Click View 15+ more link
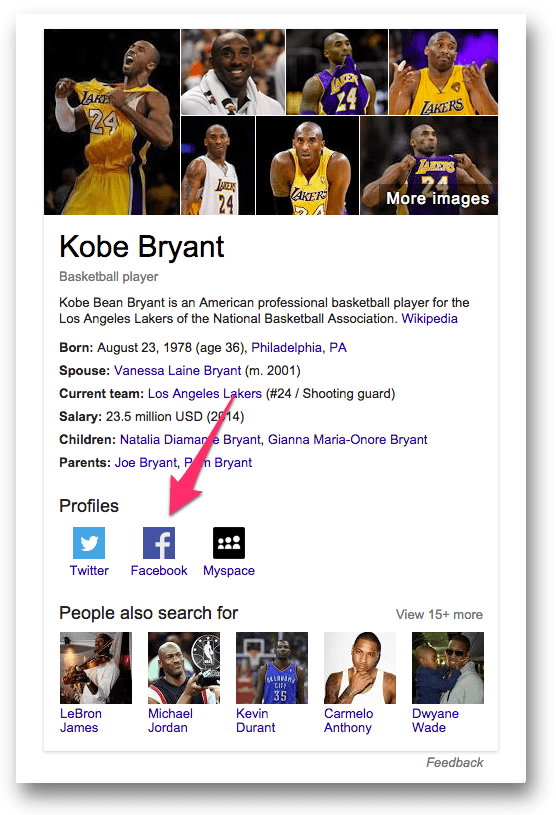556x815 pixels. pyautogui.click(x=439, y=614)
